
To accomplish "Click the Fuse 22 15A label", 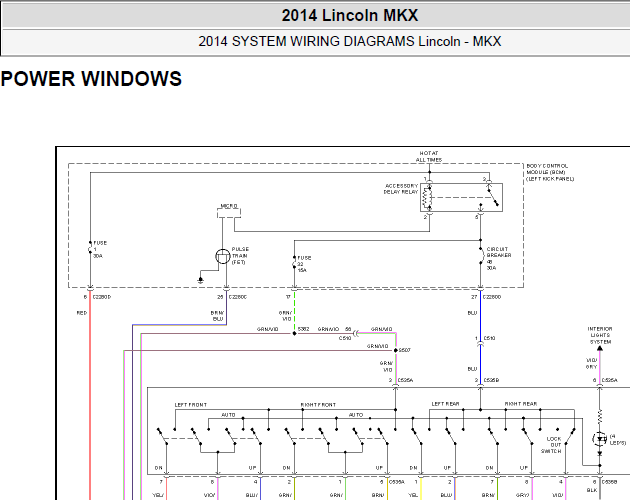I will pos(304,264).
